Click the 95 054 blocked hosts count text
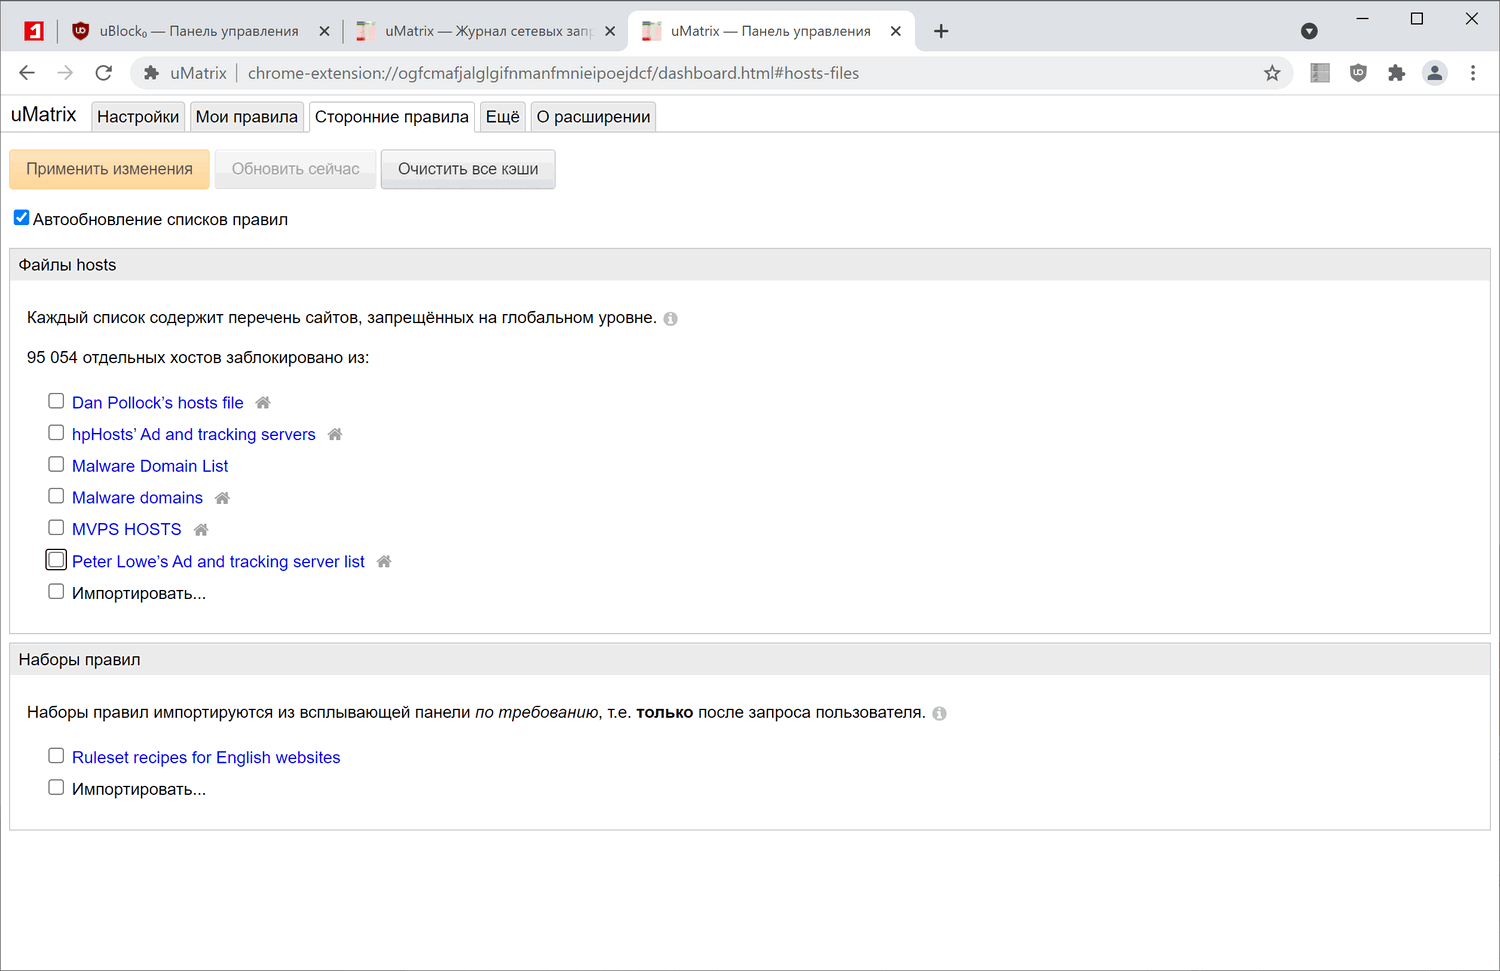Image resolution: width=1500 pixels, height=971 pixels. [198, 358]
